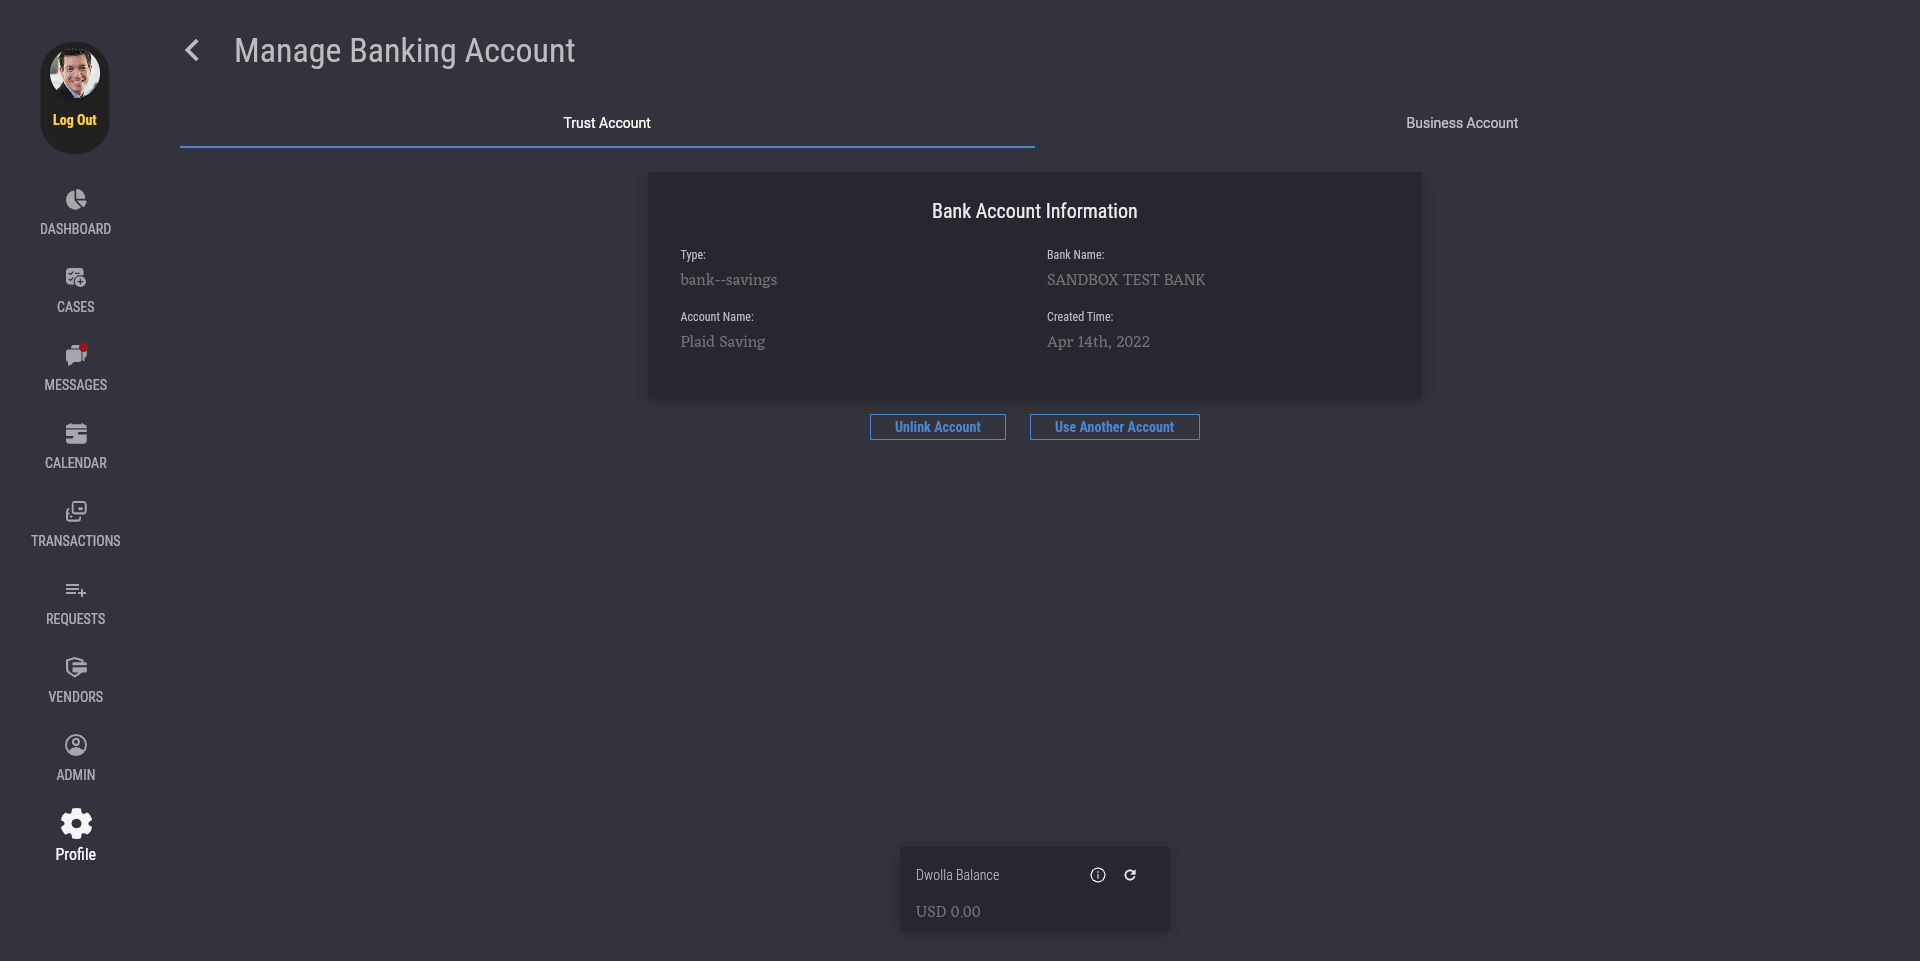The height and width of the screenshot is (961, 1920).
Task: Go to Transactions icon in sidebar
Action: coord(76,512)
